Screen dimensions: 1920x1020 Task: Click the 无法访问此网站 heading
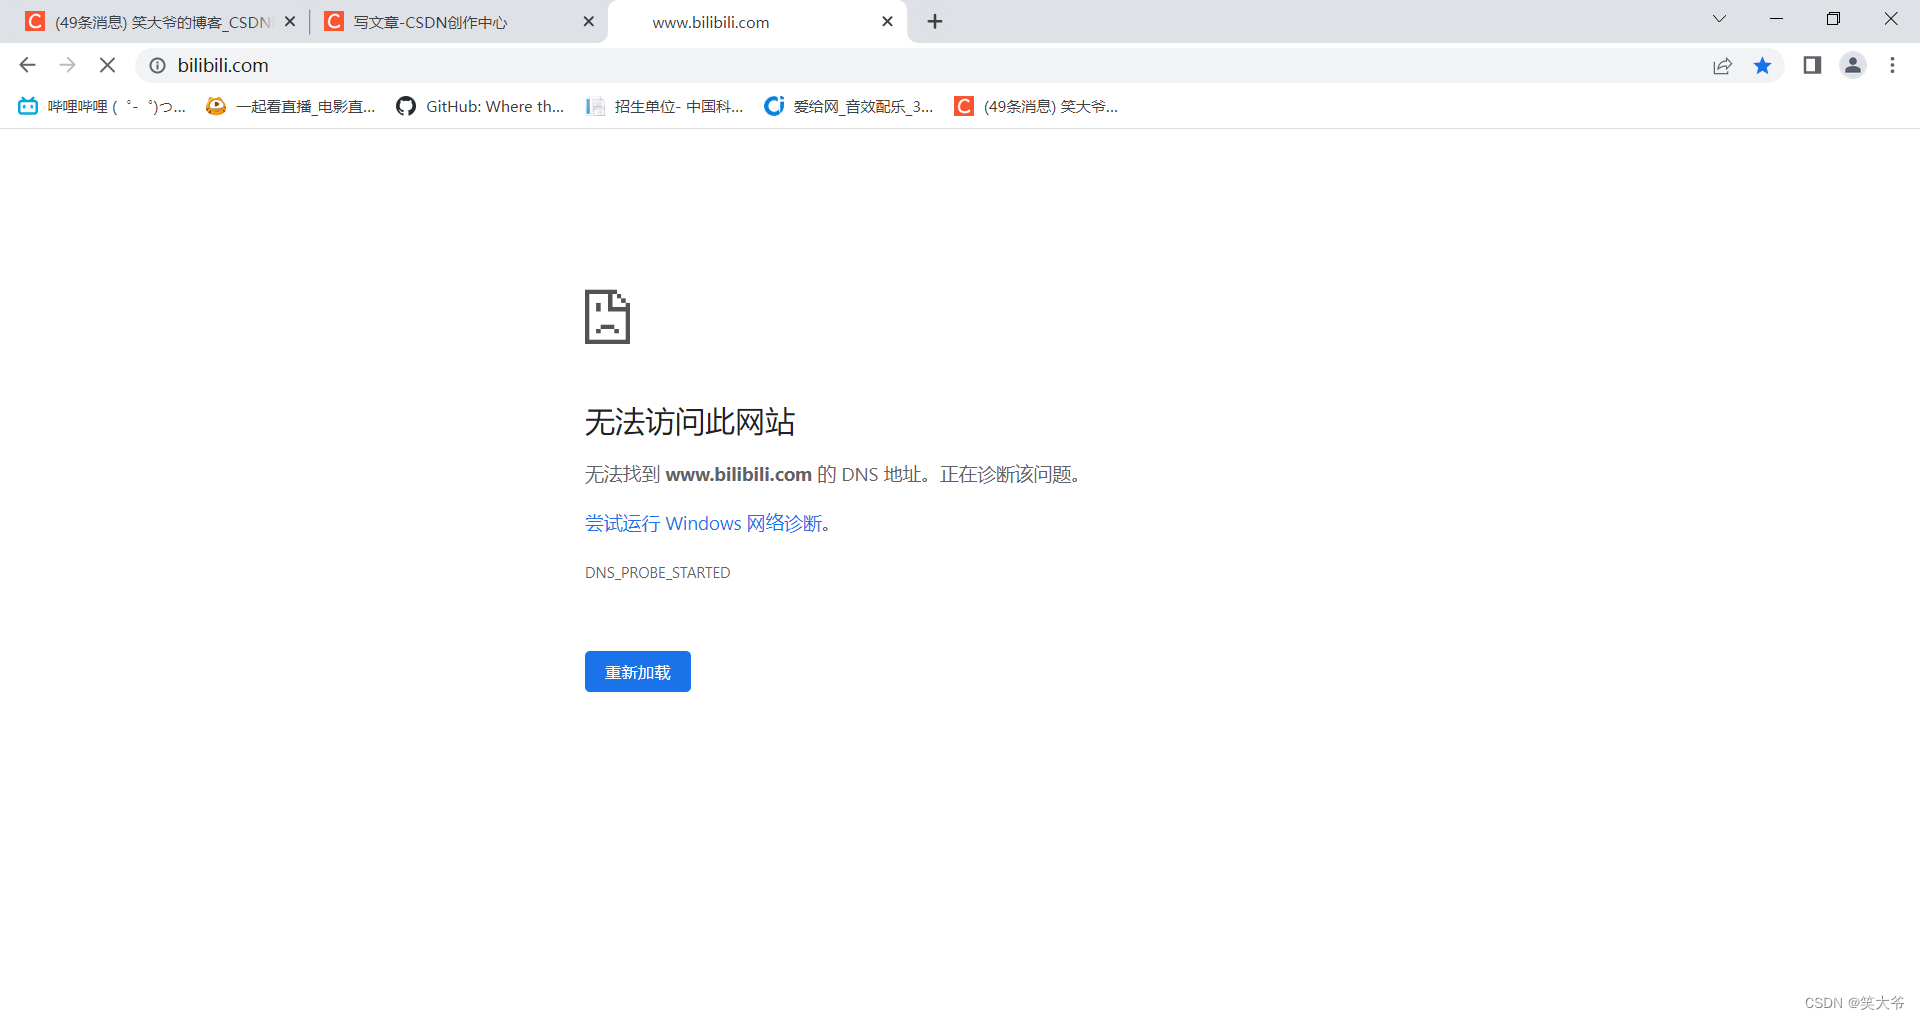(690, 422)
